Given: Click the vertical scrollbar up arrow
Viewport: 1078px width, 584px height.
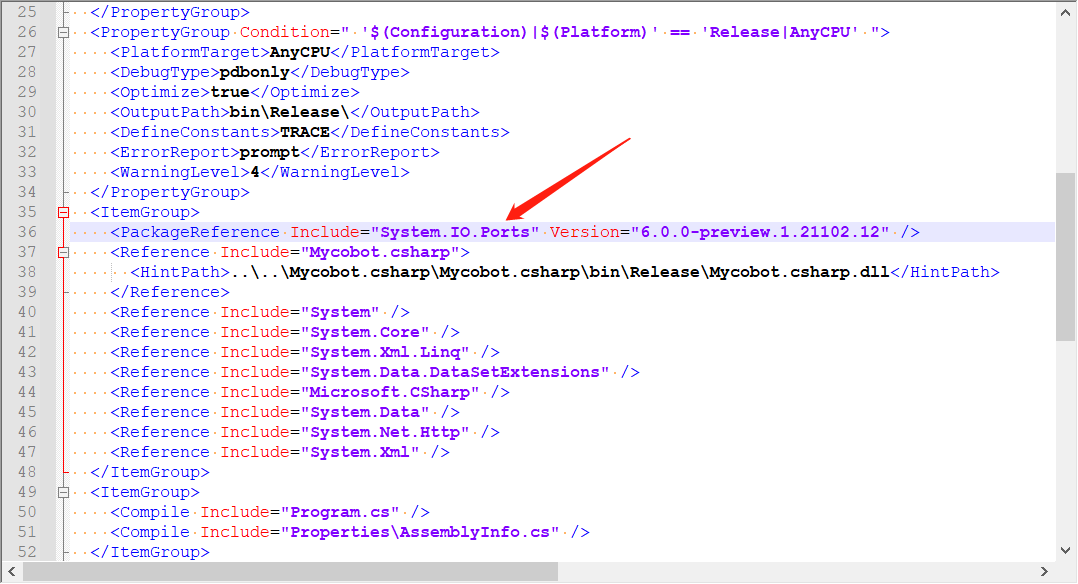Looking at the screenshot, I should (1066, 12).
